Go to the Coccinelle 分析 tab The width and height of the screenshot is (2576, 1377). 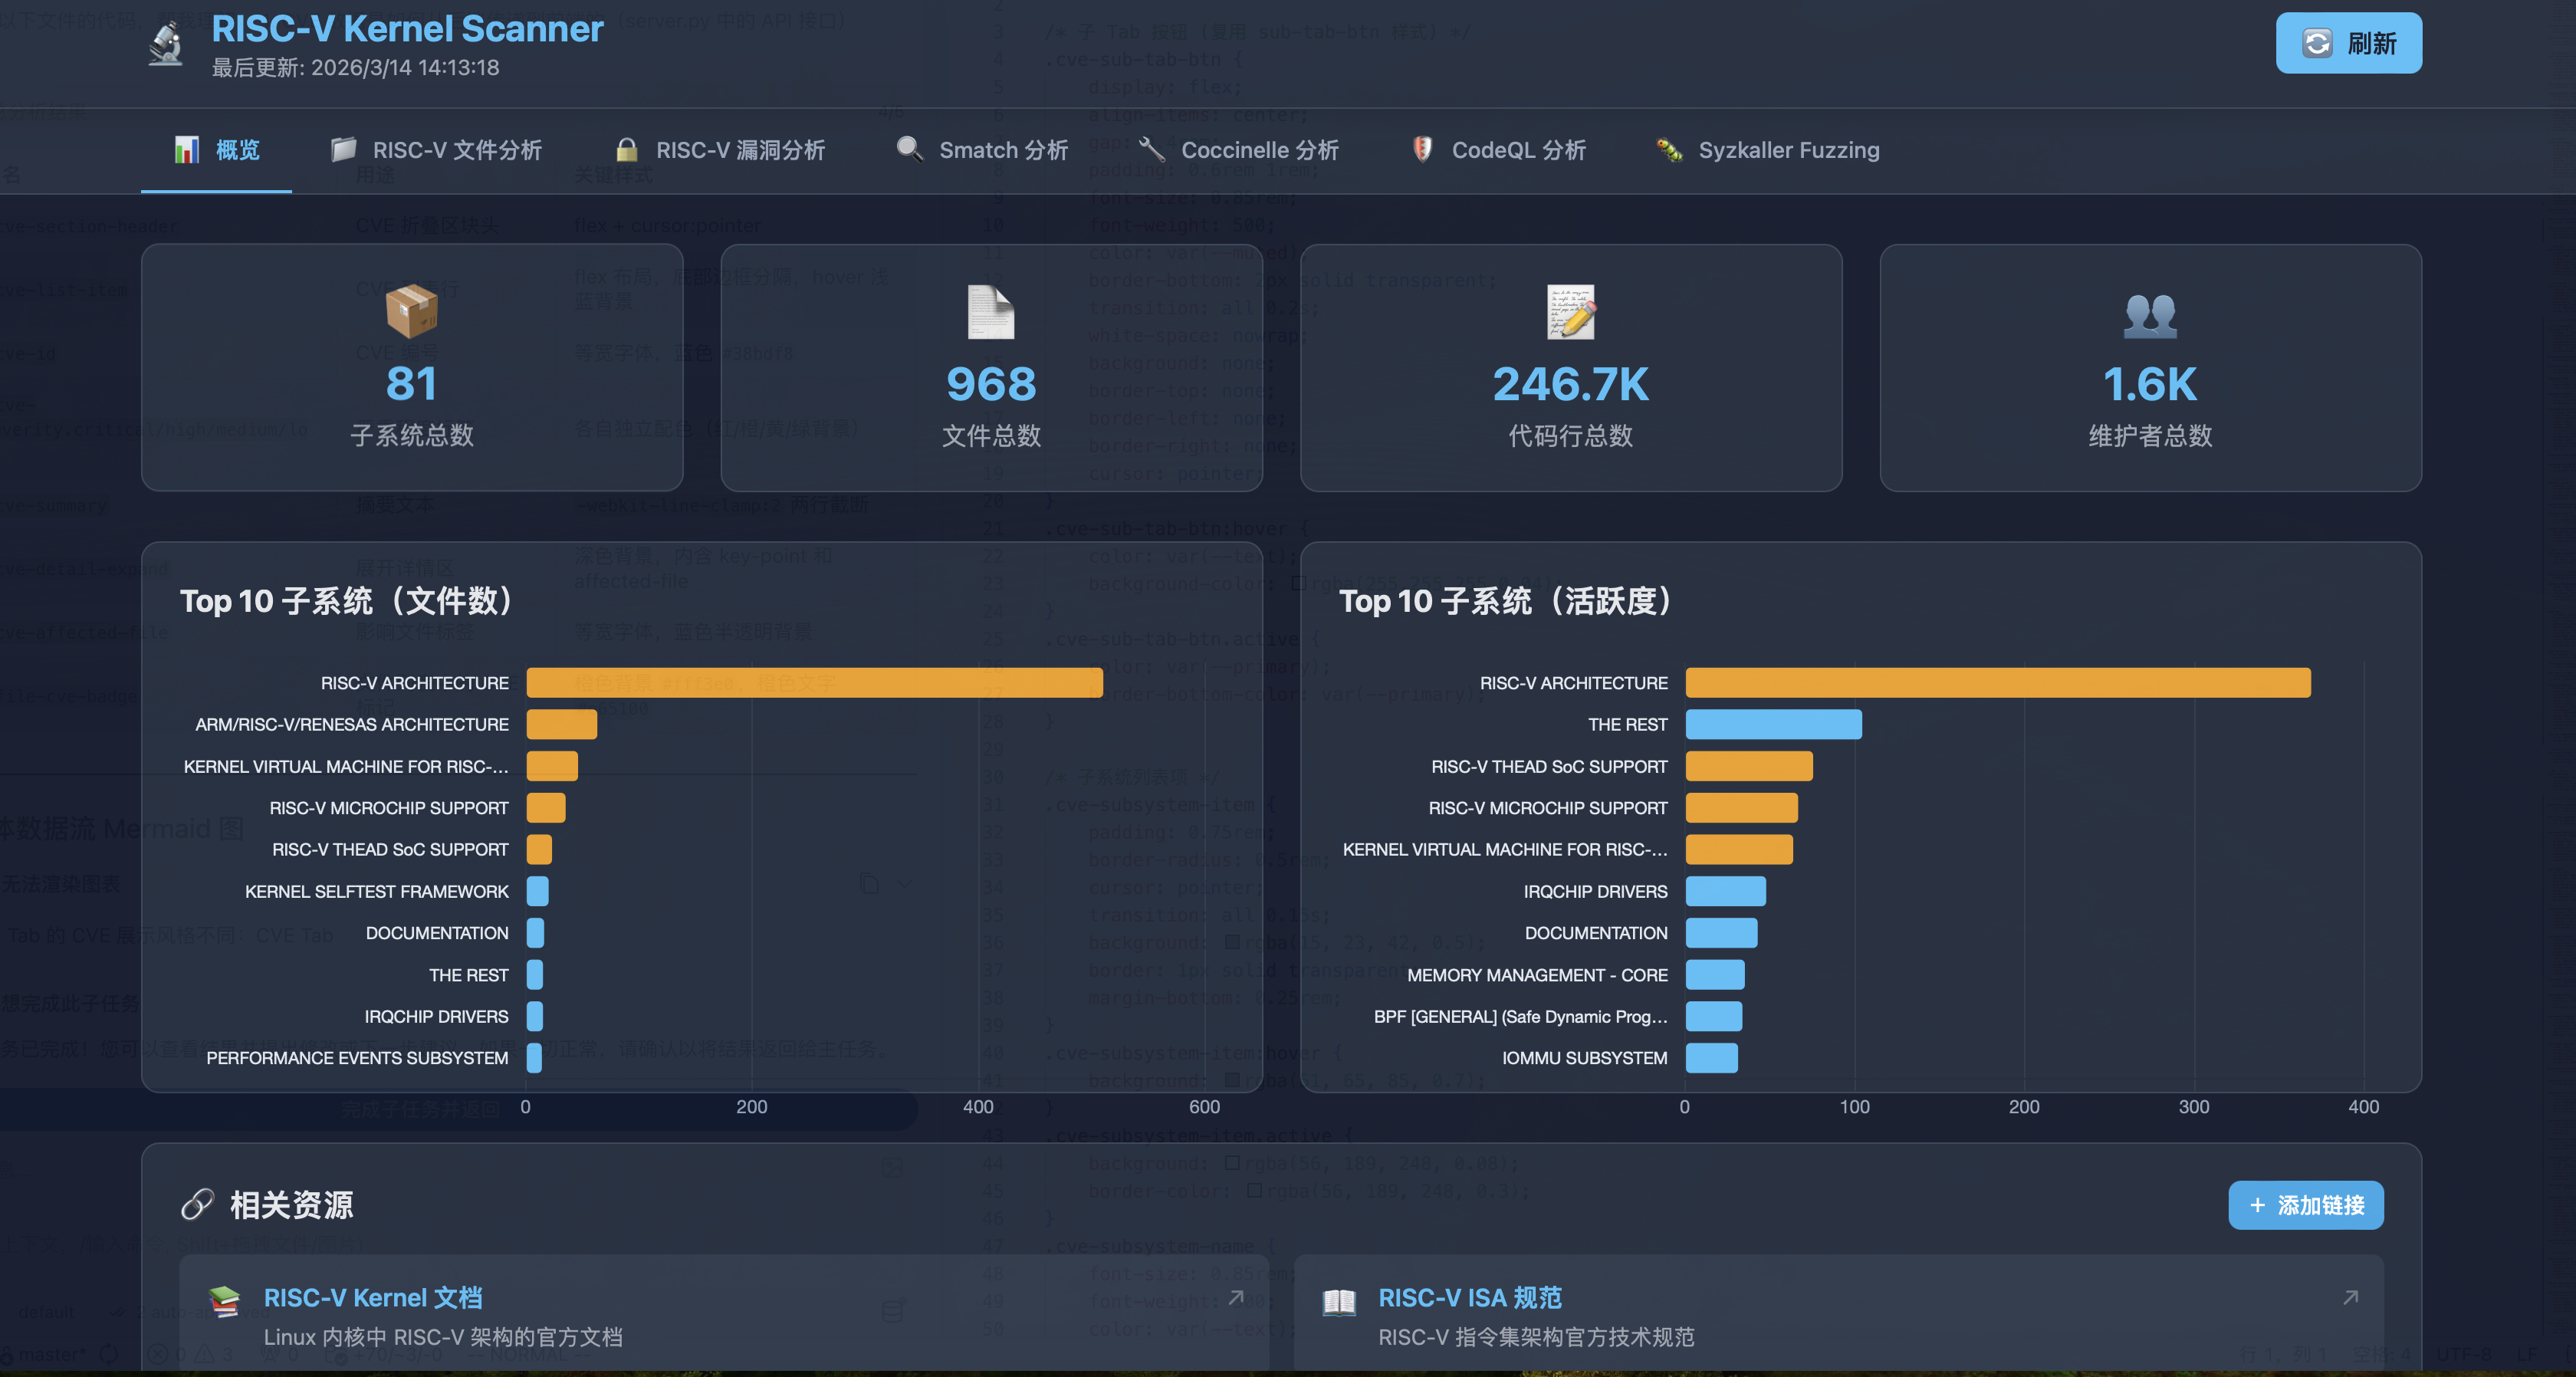1239,150
